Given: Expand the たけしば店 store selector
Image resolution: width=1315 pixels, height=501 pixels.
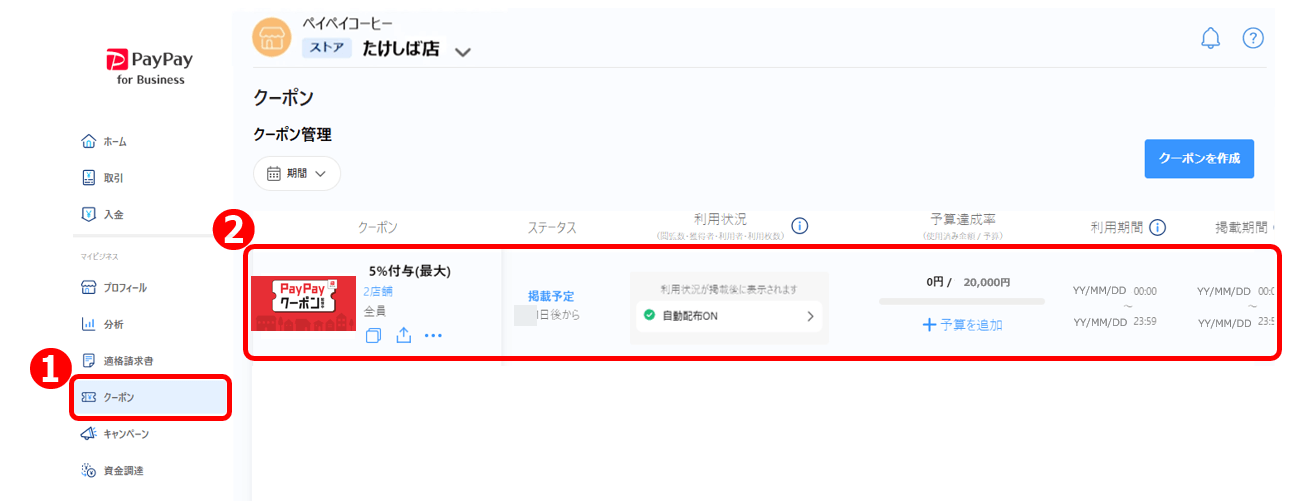Looking at the screenshot, I should [461, 51].
